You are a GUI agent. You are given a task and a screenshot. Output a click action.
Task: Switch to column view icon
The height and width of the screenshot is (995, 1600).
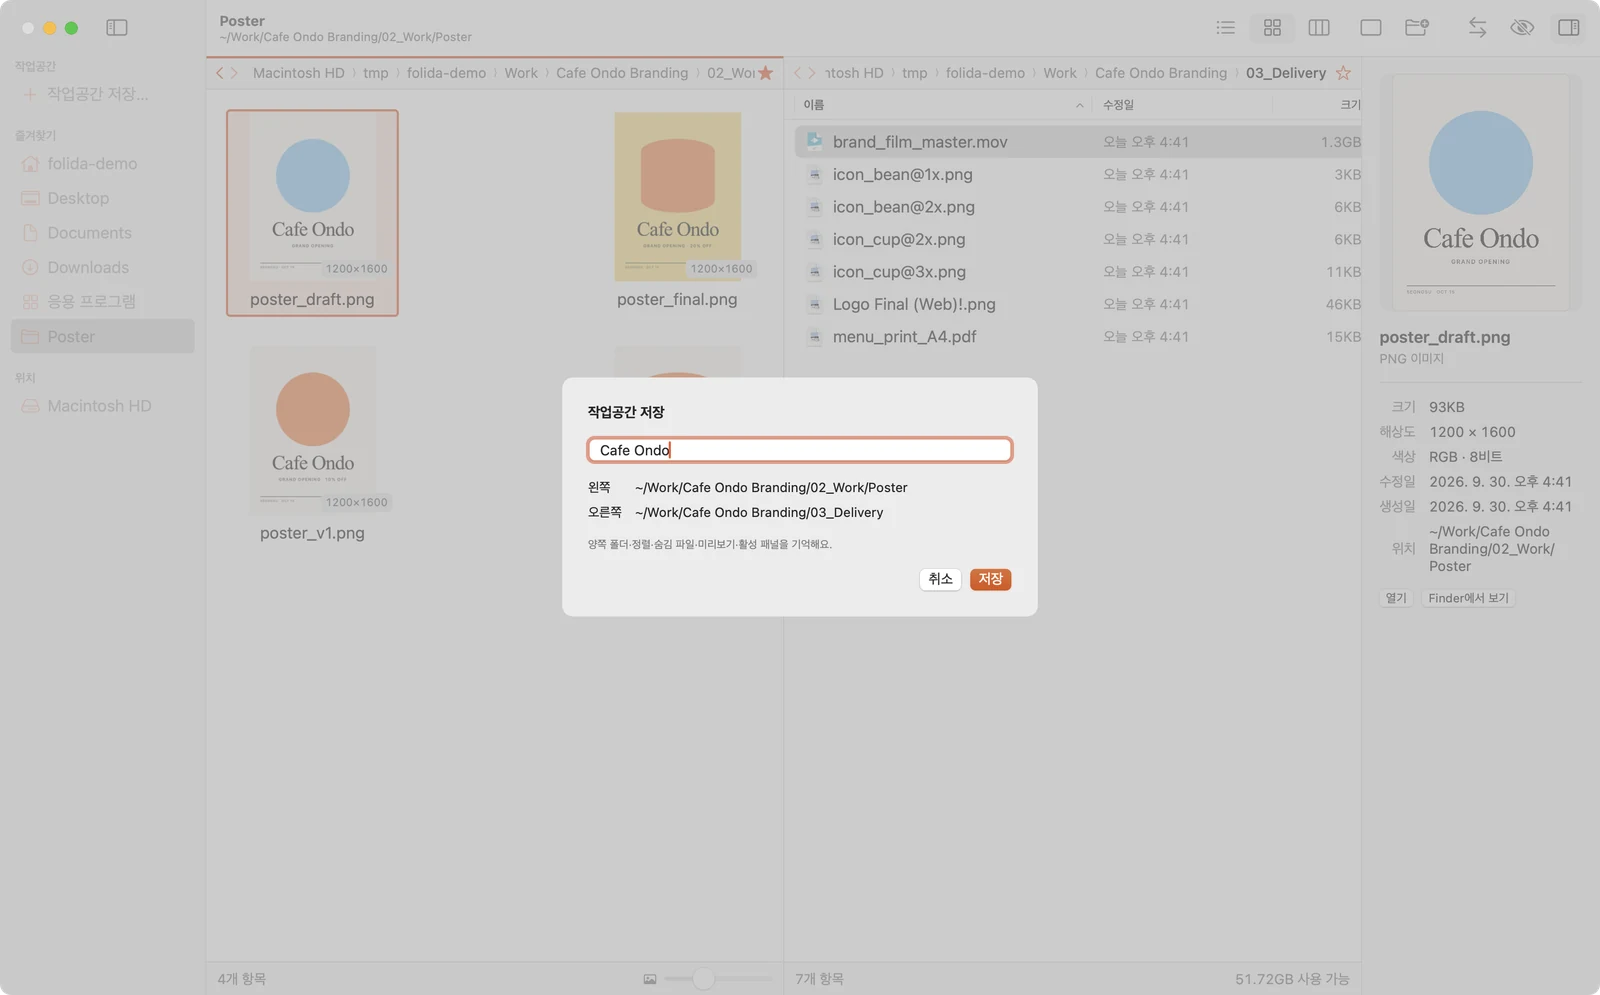click(1319, 28)
